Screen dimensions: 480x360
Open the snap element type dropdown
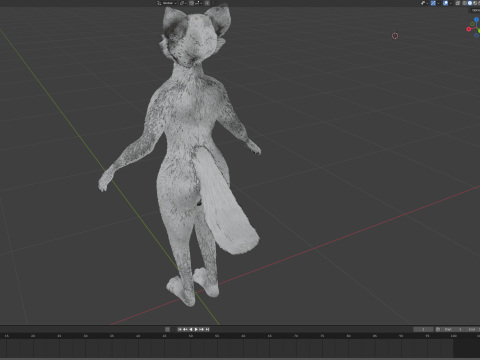(x=199, y=3)
